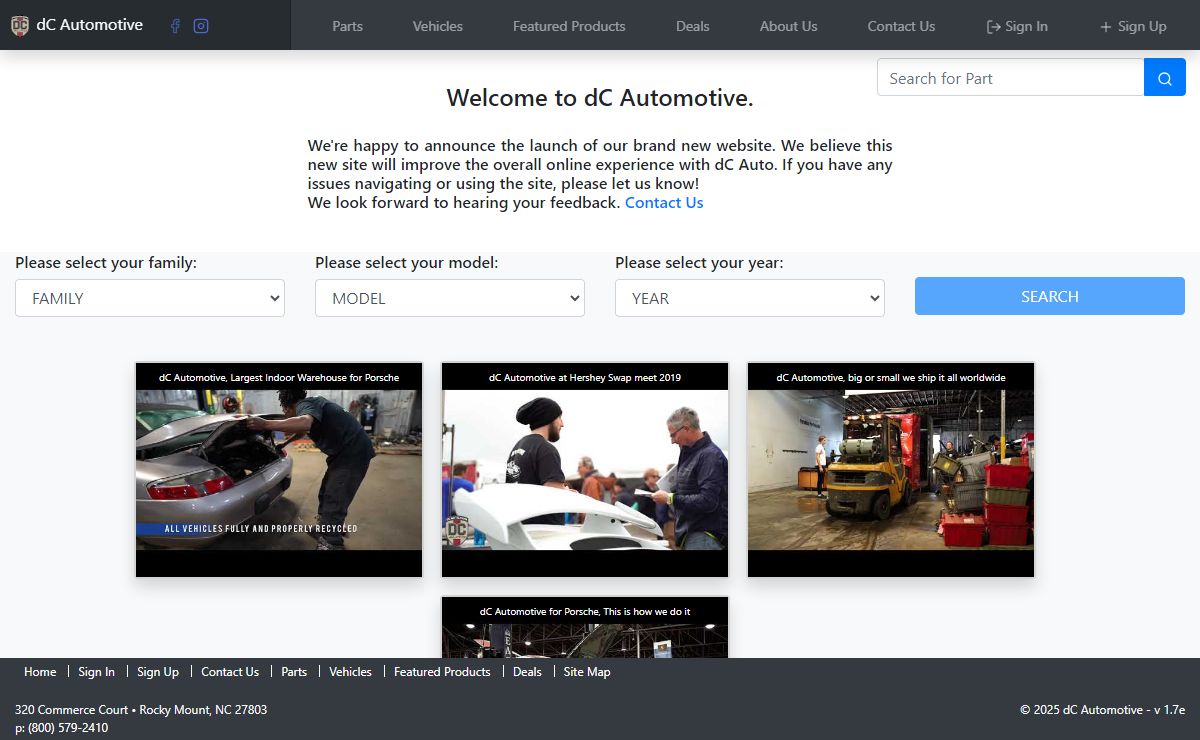Screen dimensions: 1200x740
Task: Expand the YEAR dropdown
Action: pos(750,298)
